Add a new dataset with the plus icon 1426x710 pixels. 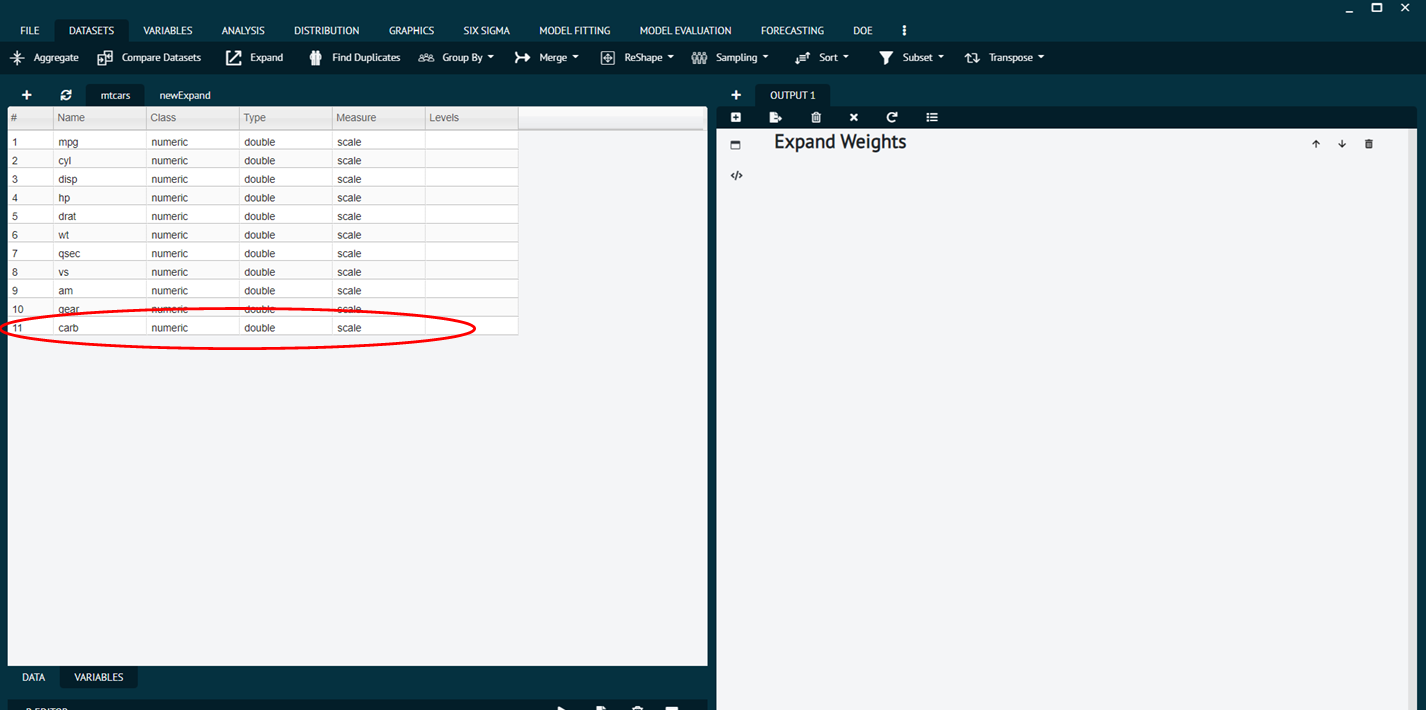point(27,95)
